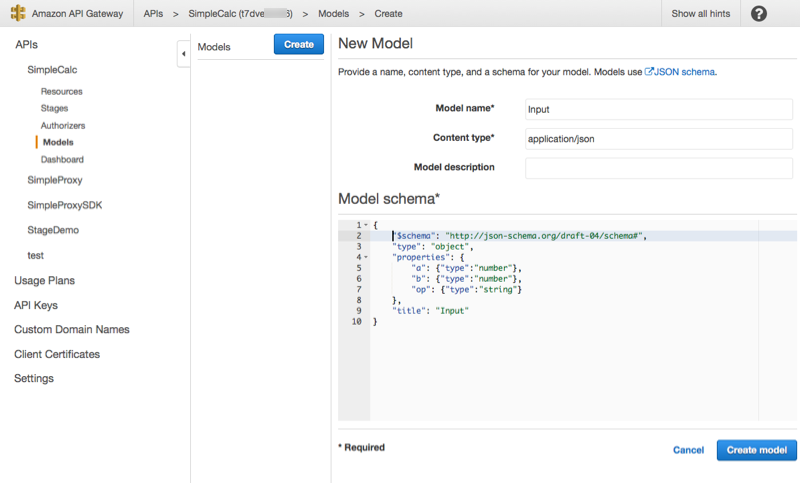Click the $schema line in the editor
This screenshot has height=483, width=800.
(x=519, y=236)
